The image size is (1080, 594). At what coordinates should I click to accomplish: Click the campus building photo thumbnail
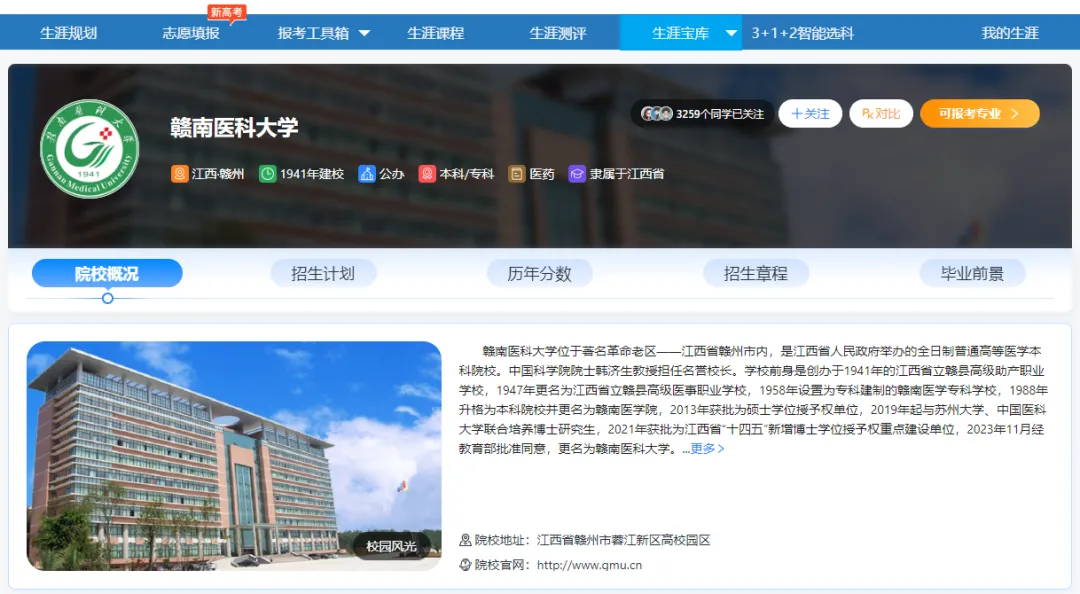[234, 456]
